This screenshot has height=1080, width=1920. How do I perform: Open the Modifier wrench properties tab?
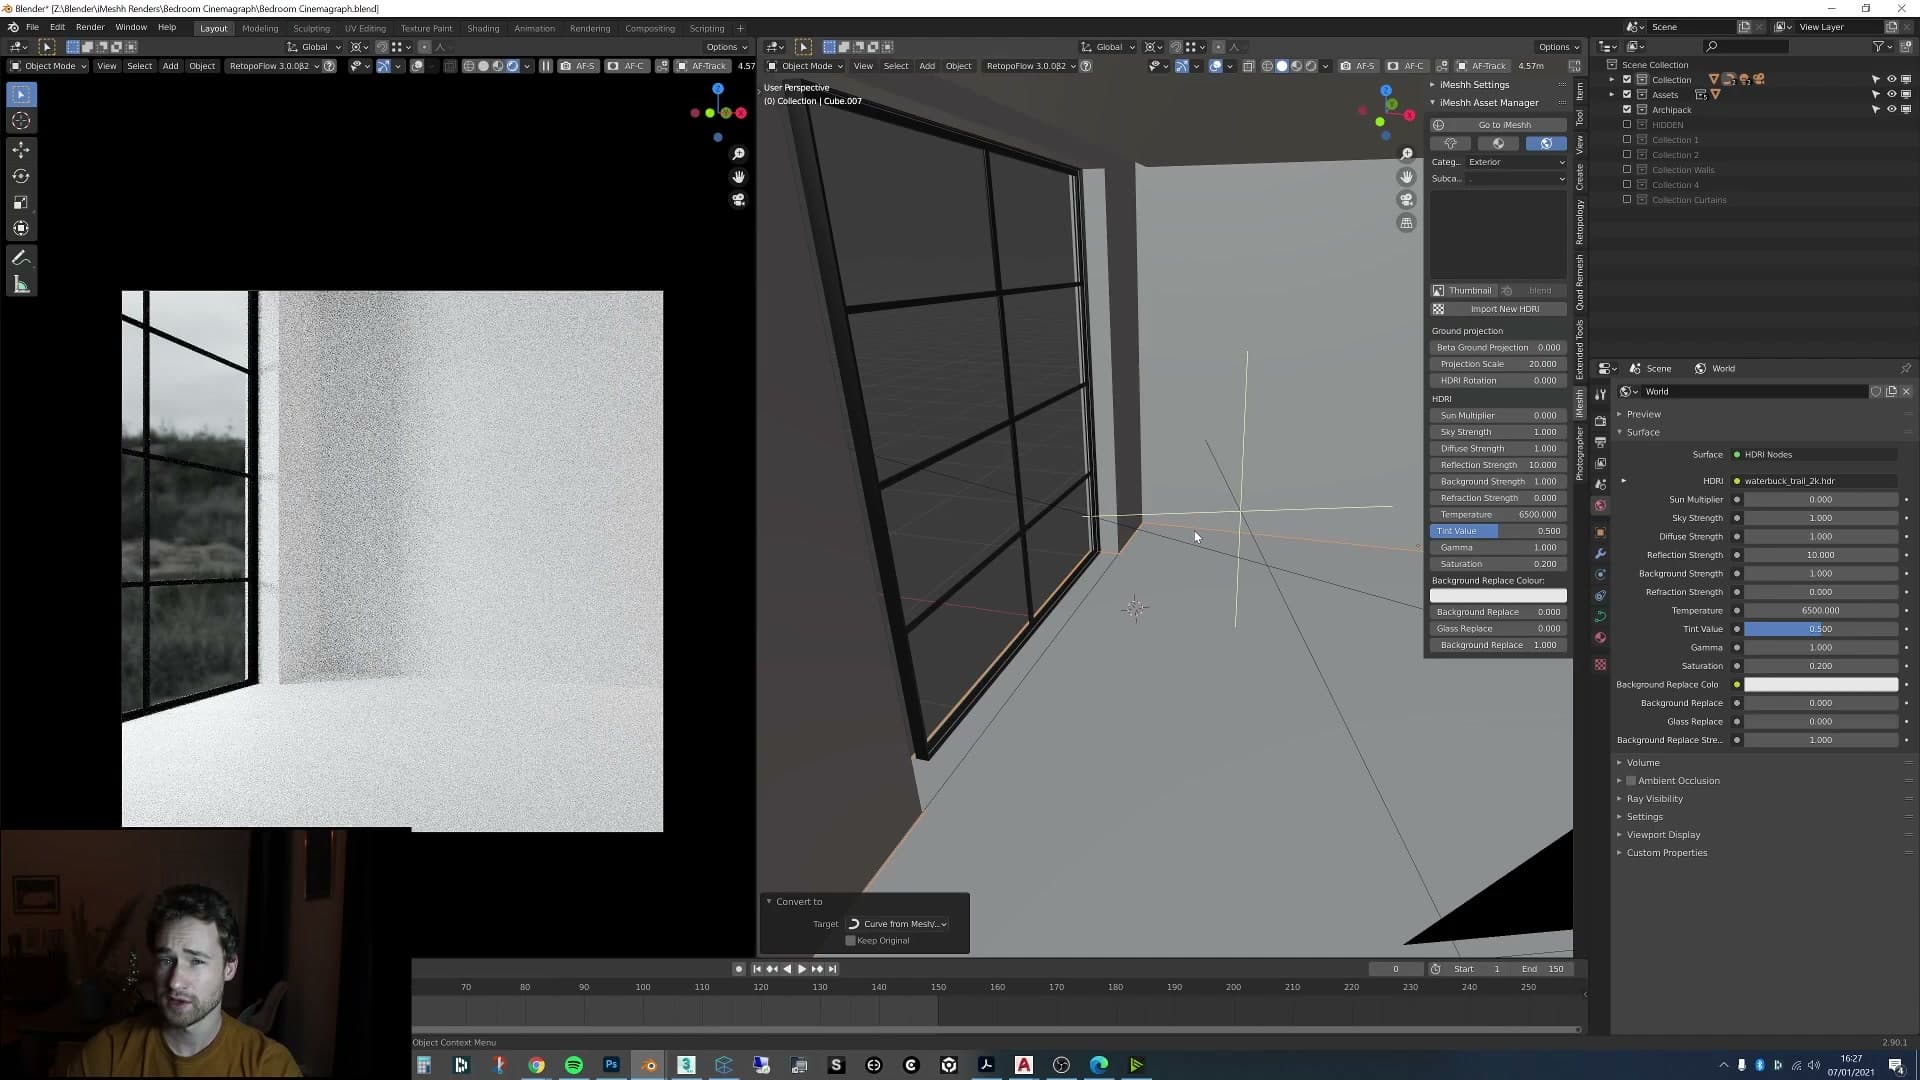[1600, 553]
